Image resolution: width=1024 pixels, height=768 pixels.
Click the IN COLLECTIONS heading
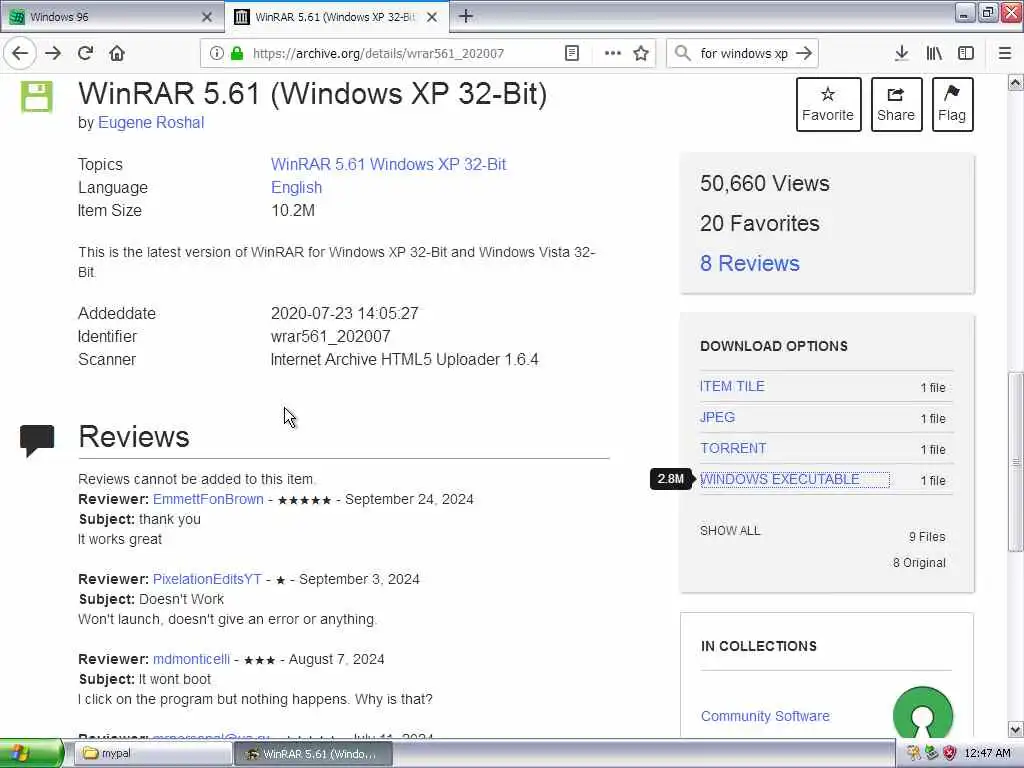point(759,646)
